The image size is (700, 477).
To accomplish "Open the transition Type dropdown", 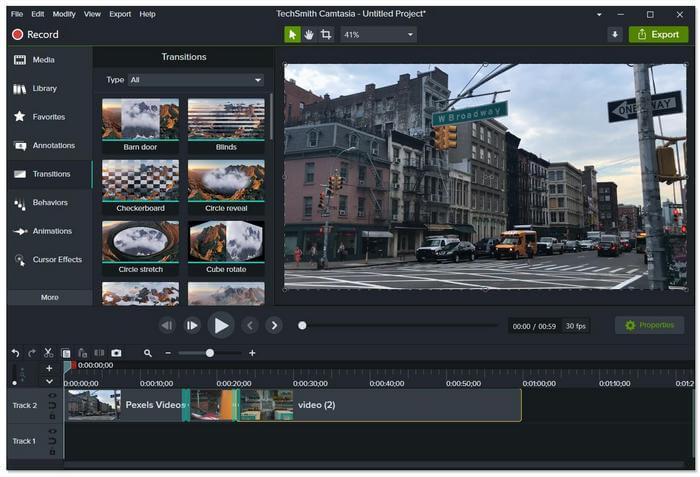I will pos(196,80).
